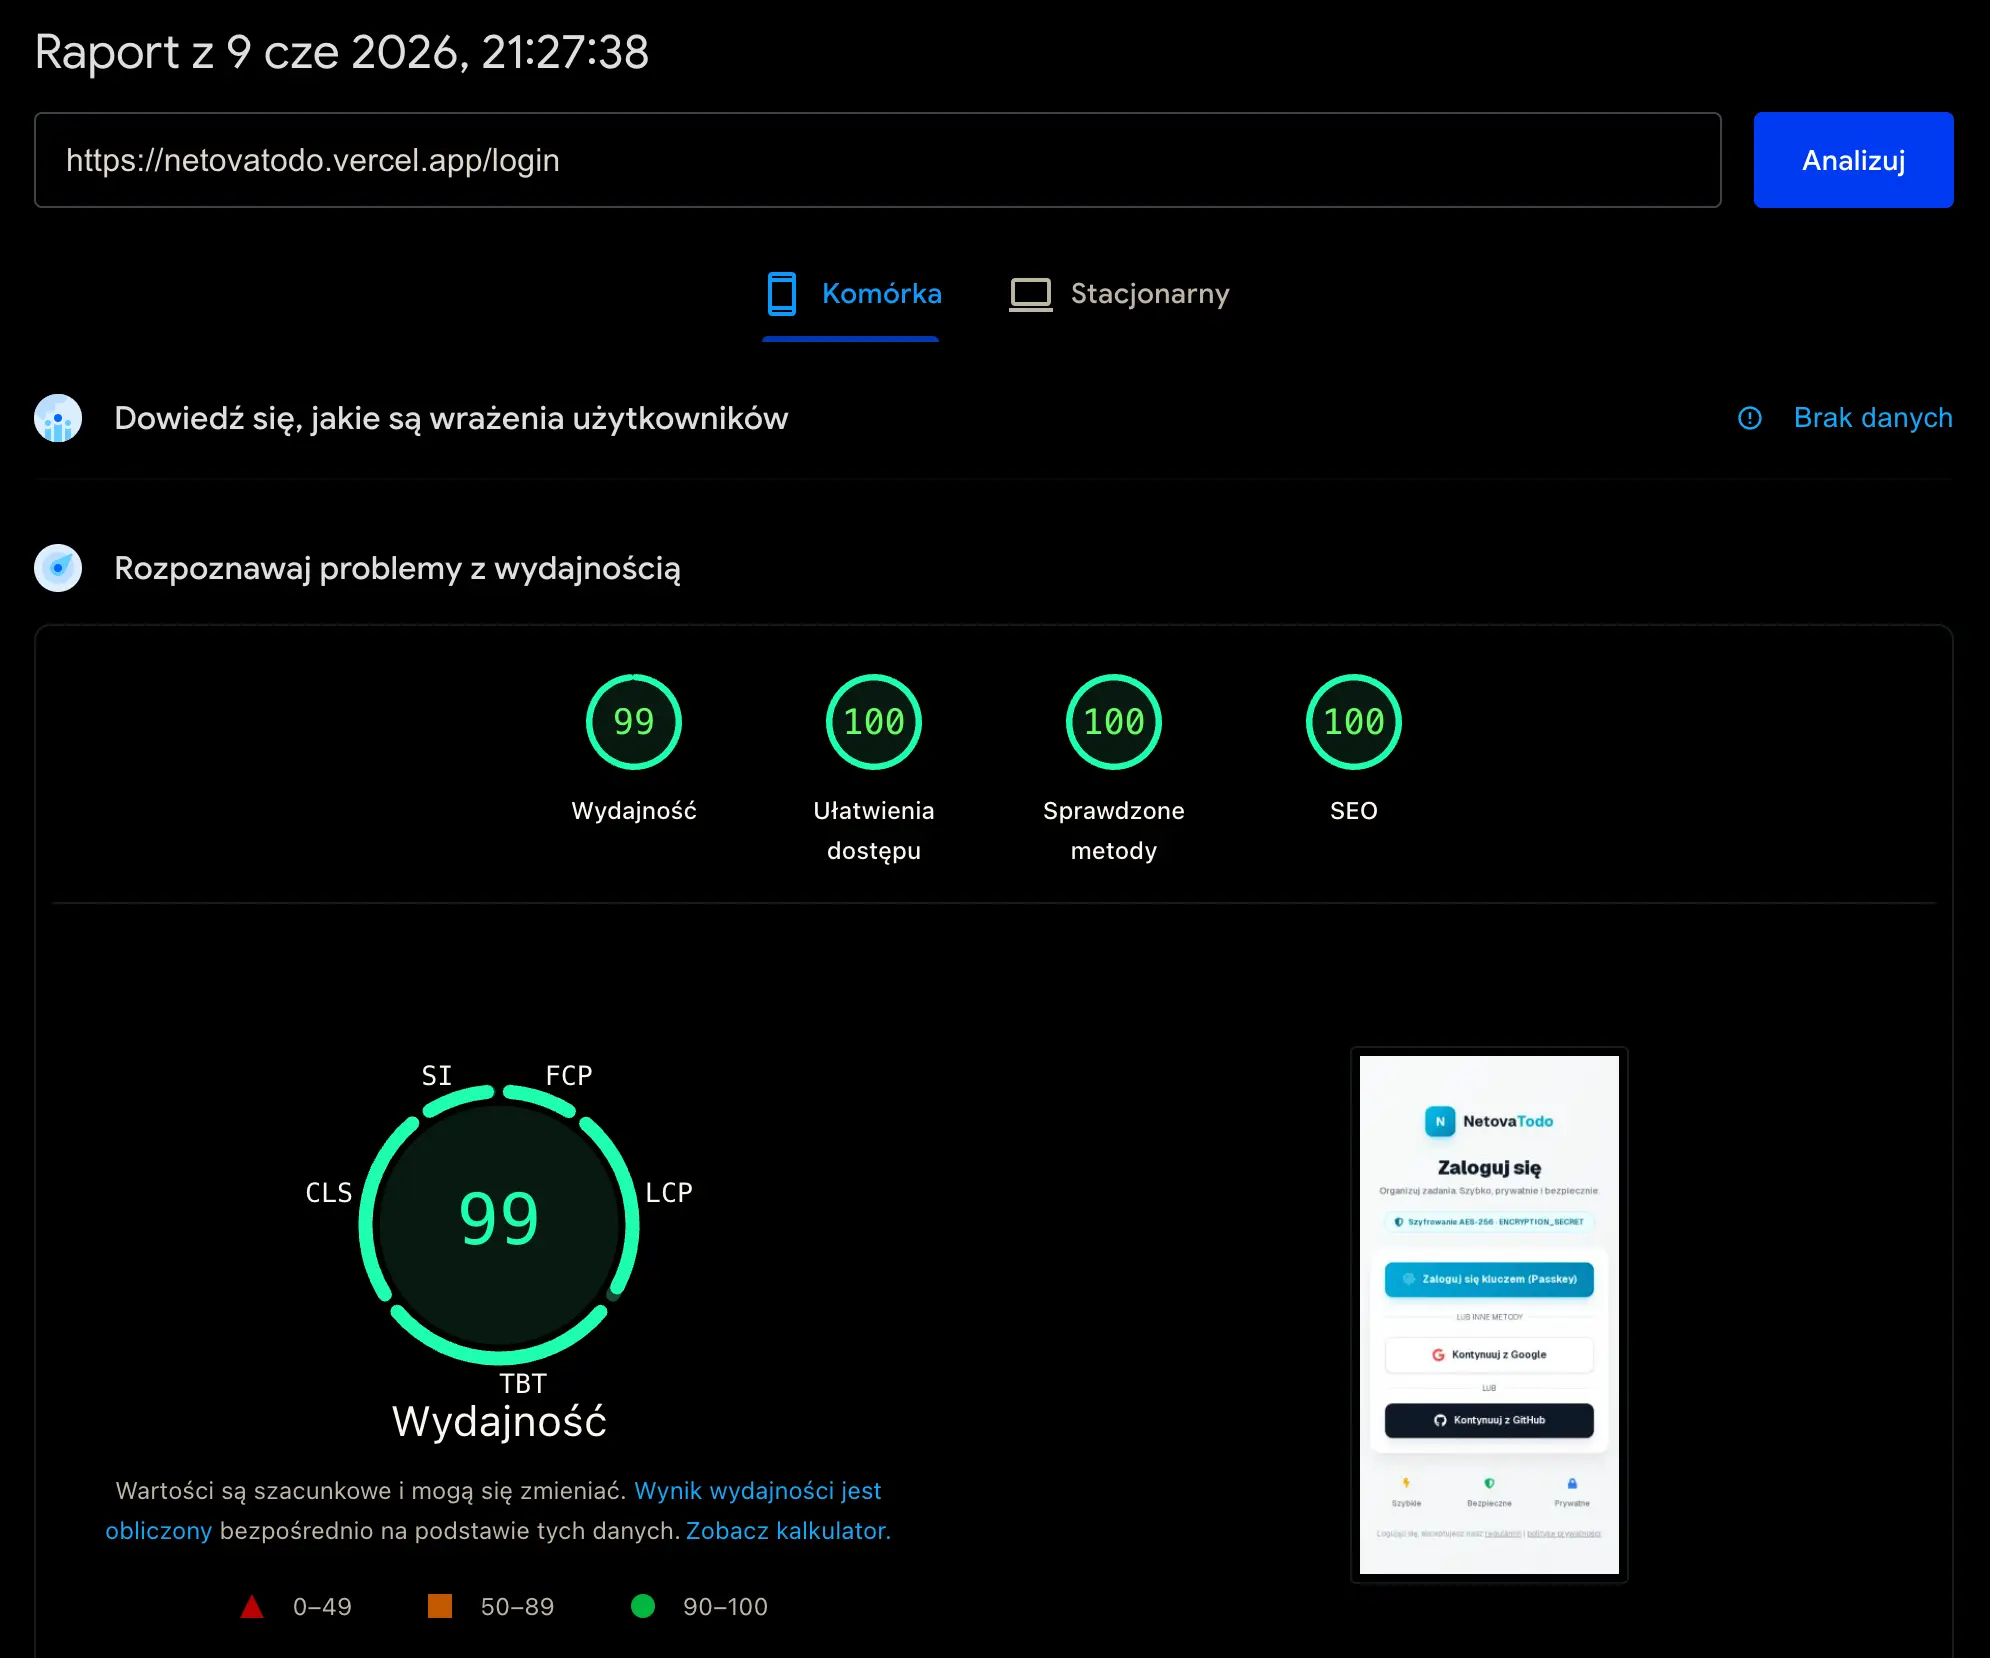
Task: Click the desktop laptop icon
Action: [1031, 294]
